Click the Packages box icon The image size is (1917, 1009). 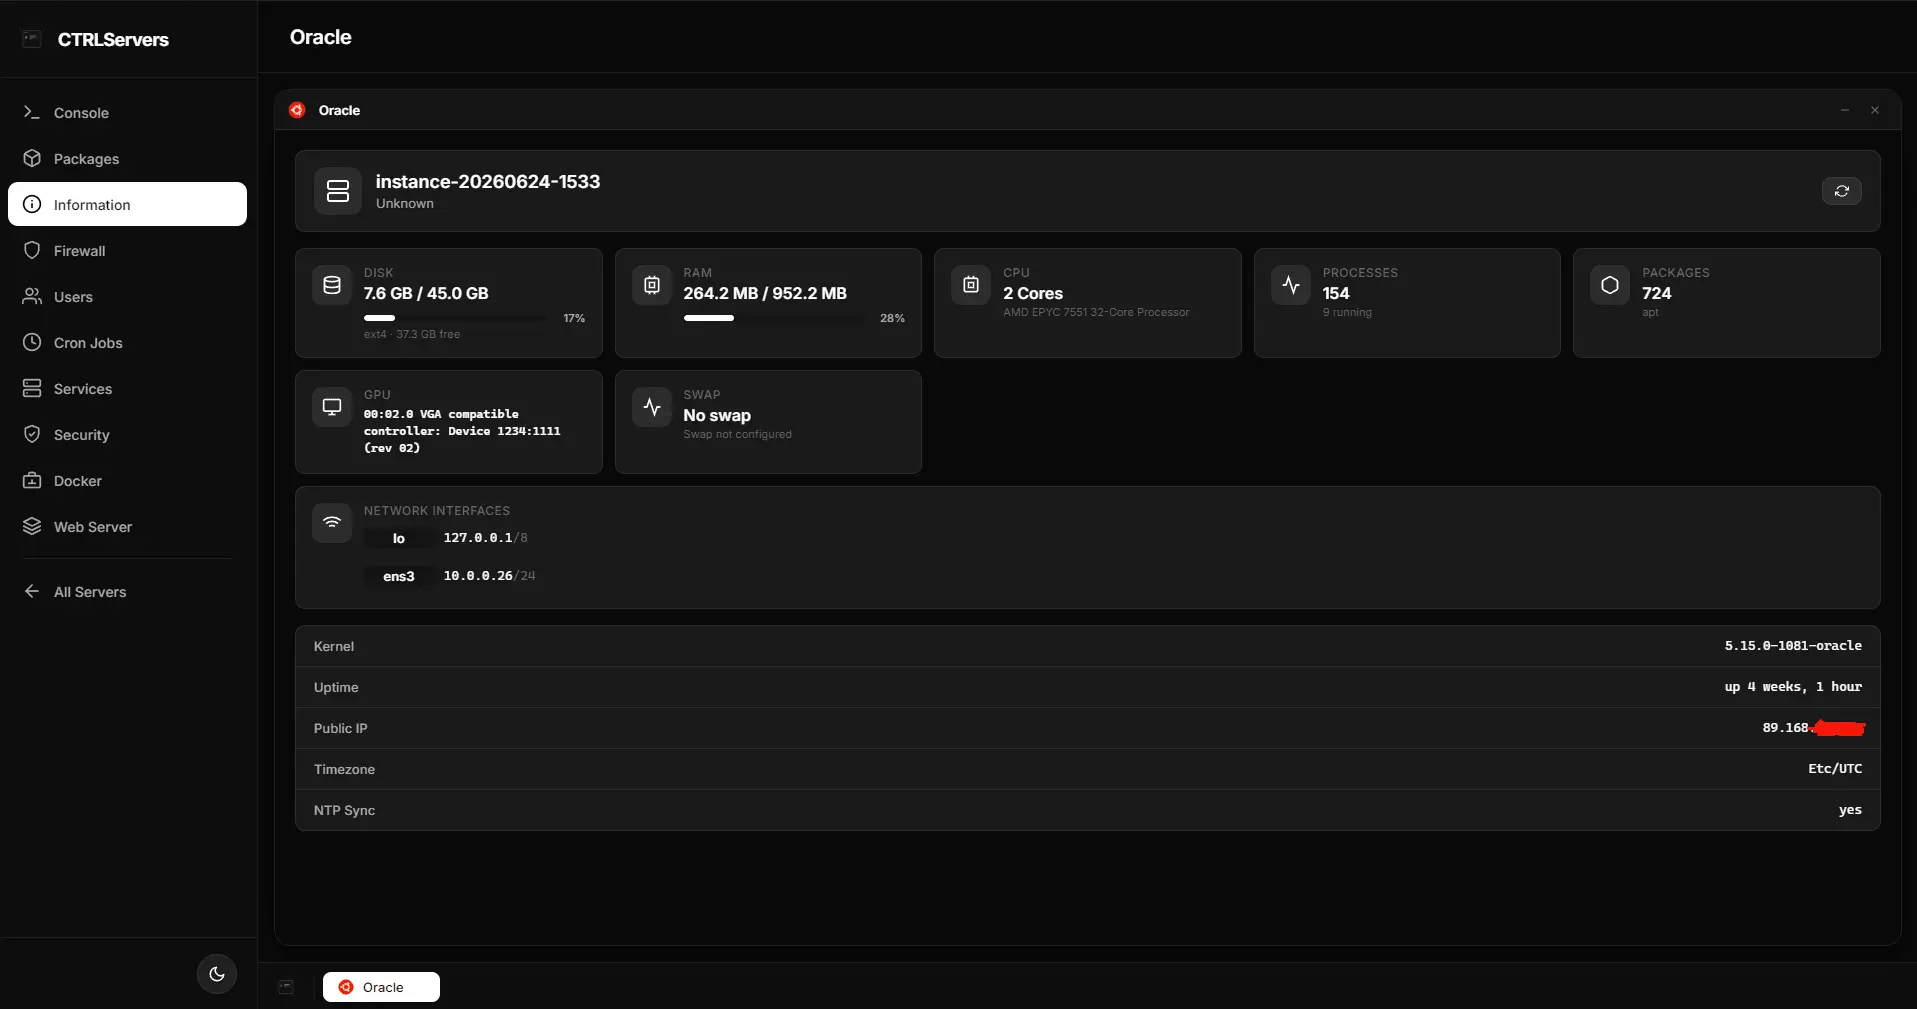click(32, 159)
